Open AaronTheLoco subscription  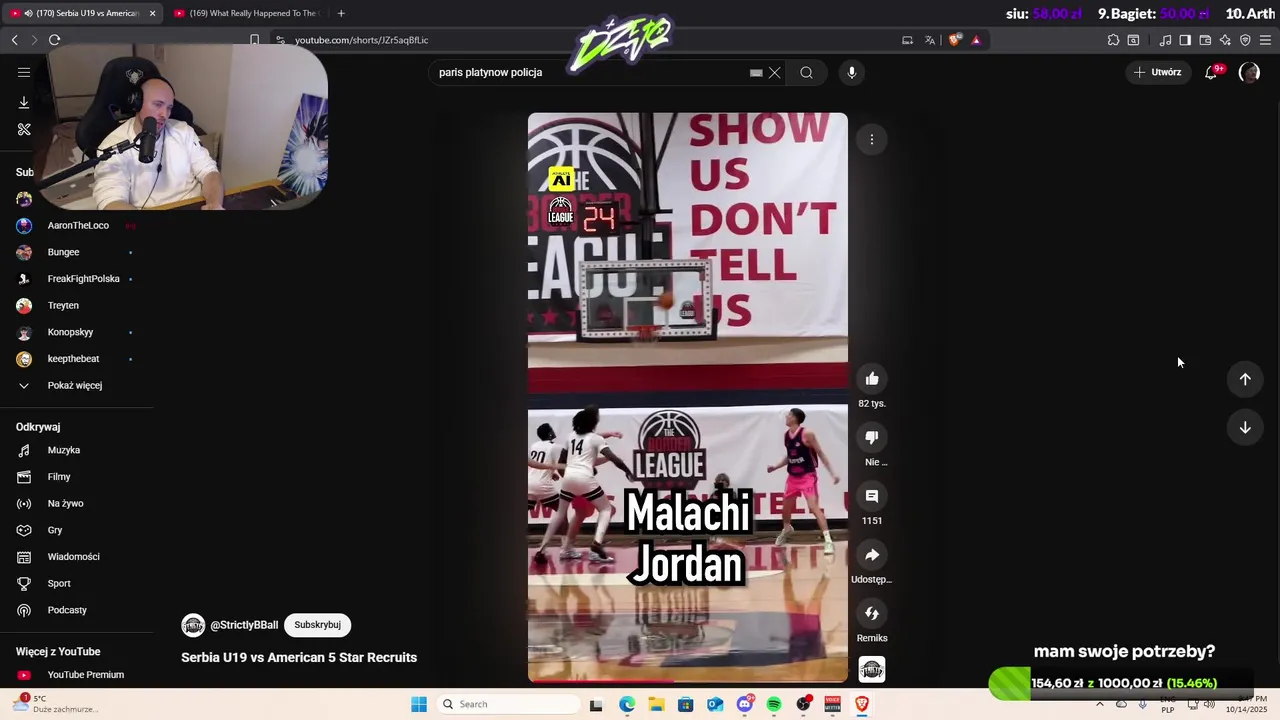click(76, 226)
